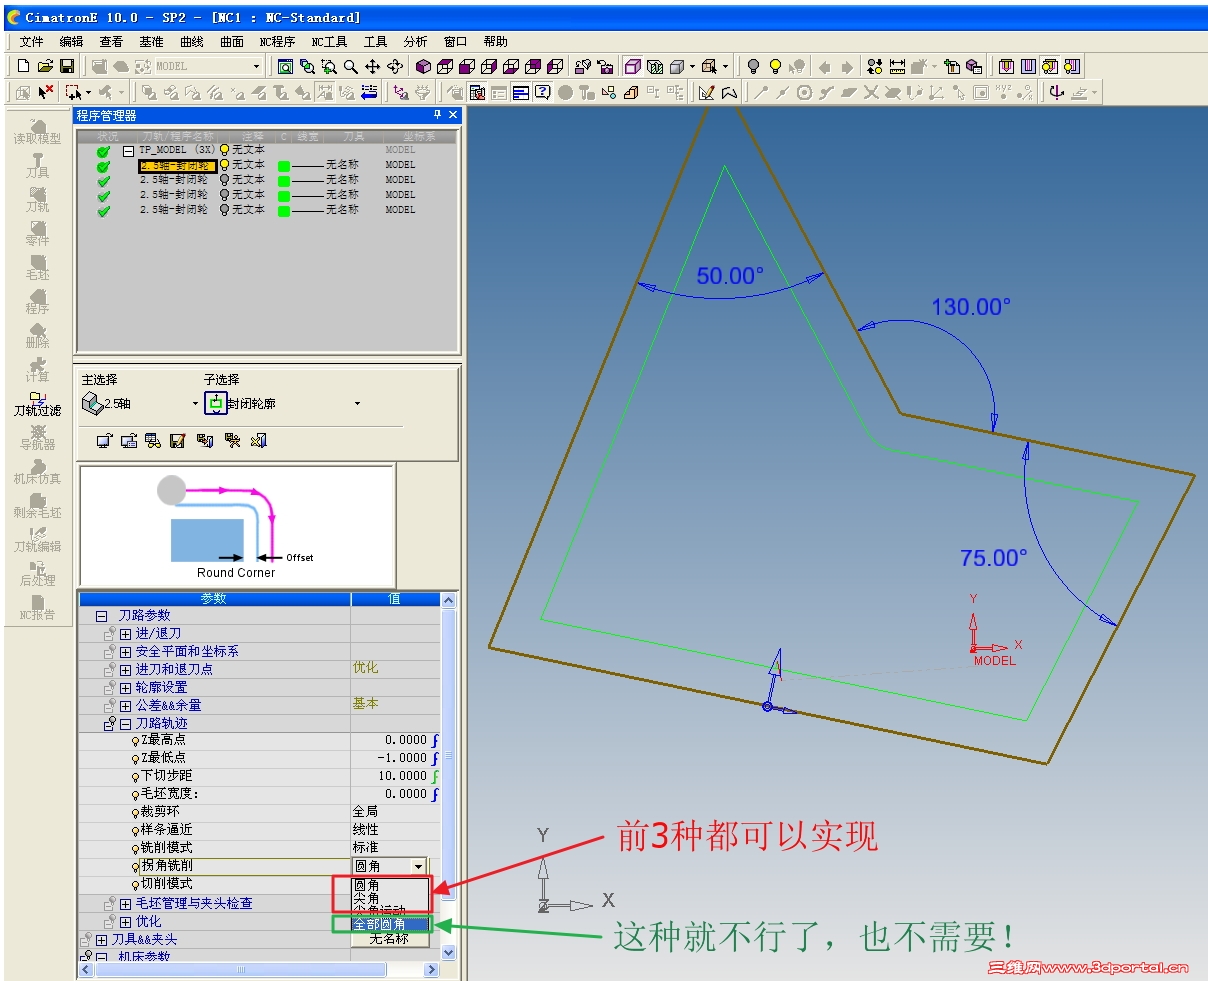Click lightbulb beside Z最高点 parameter
Screen dimensions: 1208x981
coord(135,741)
